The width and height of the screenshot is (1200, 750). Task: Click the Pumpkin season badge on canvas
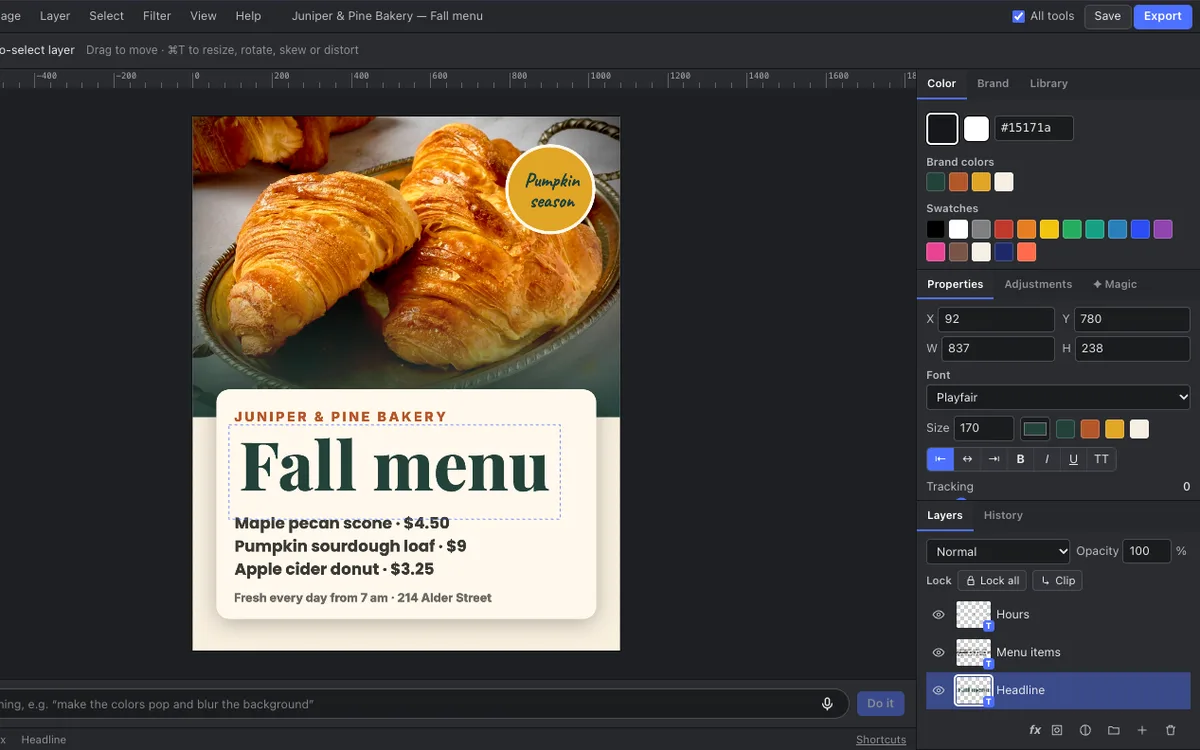point(550,190)
